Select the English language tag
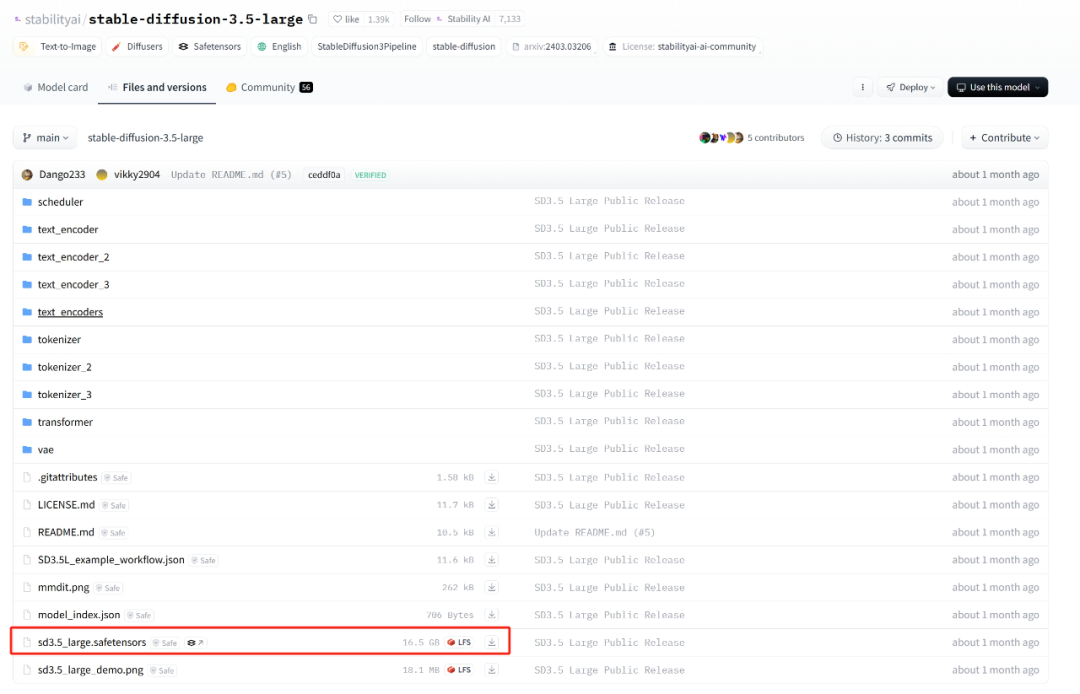This screenshot has height=694, width=1080. tap(279, 47)
